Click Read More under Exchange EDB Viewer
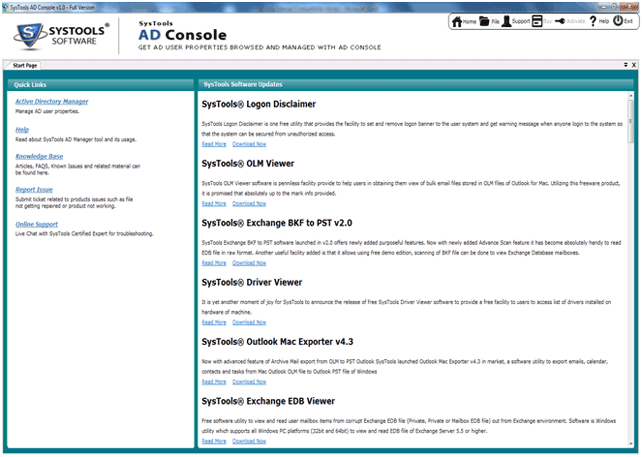The height and width of the screenshot is (457, 642). click(214, 441)
